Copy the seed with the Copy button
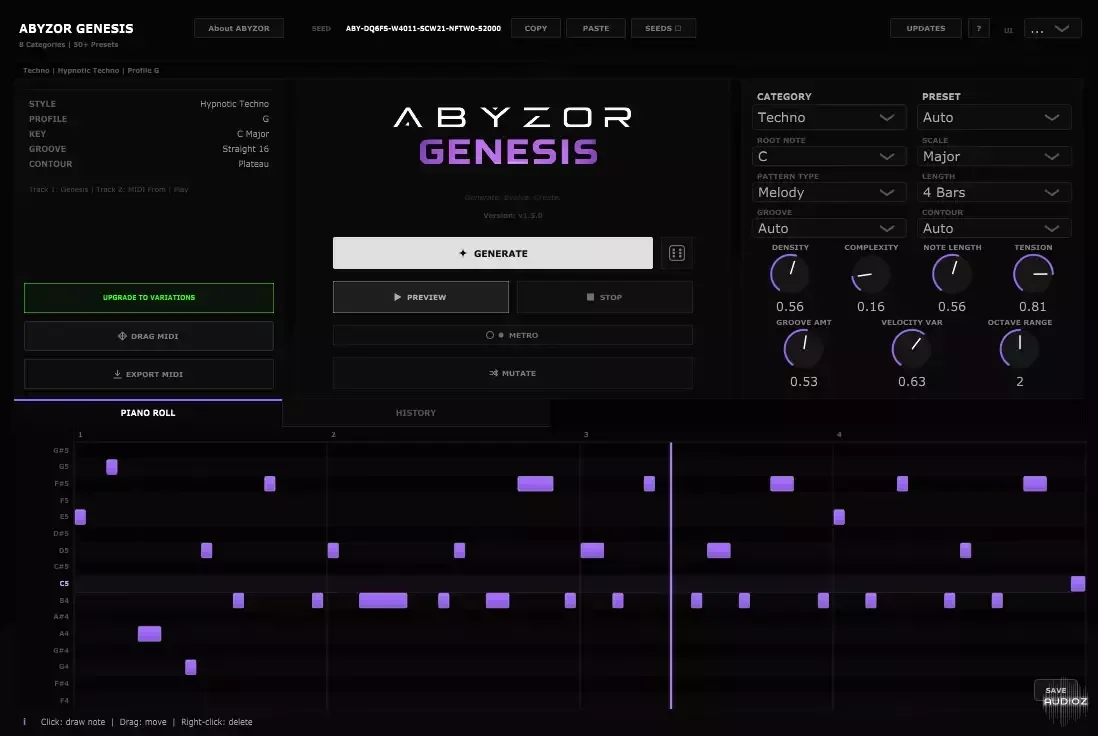 coord(536,28)
